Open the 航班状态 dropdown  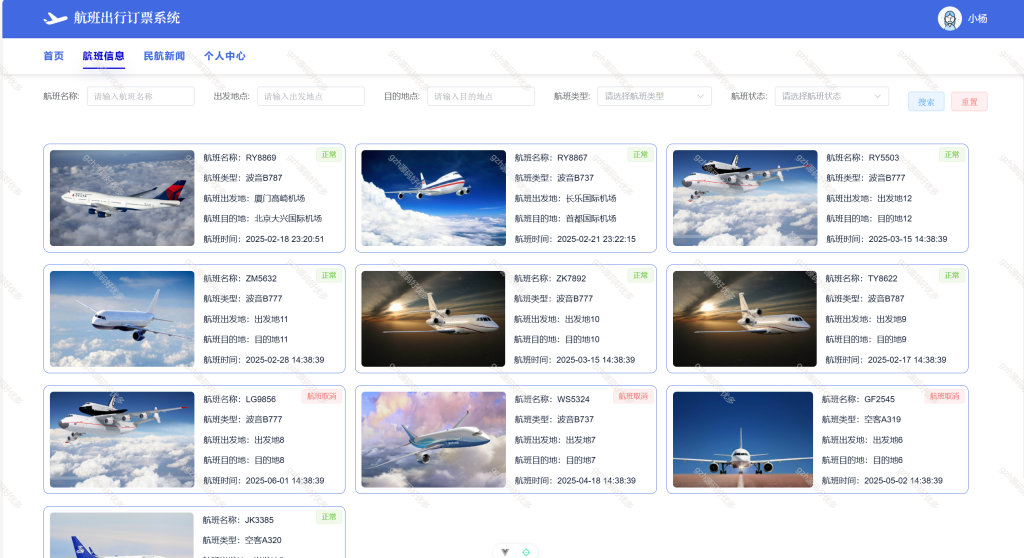tap(832, 96)
